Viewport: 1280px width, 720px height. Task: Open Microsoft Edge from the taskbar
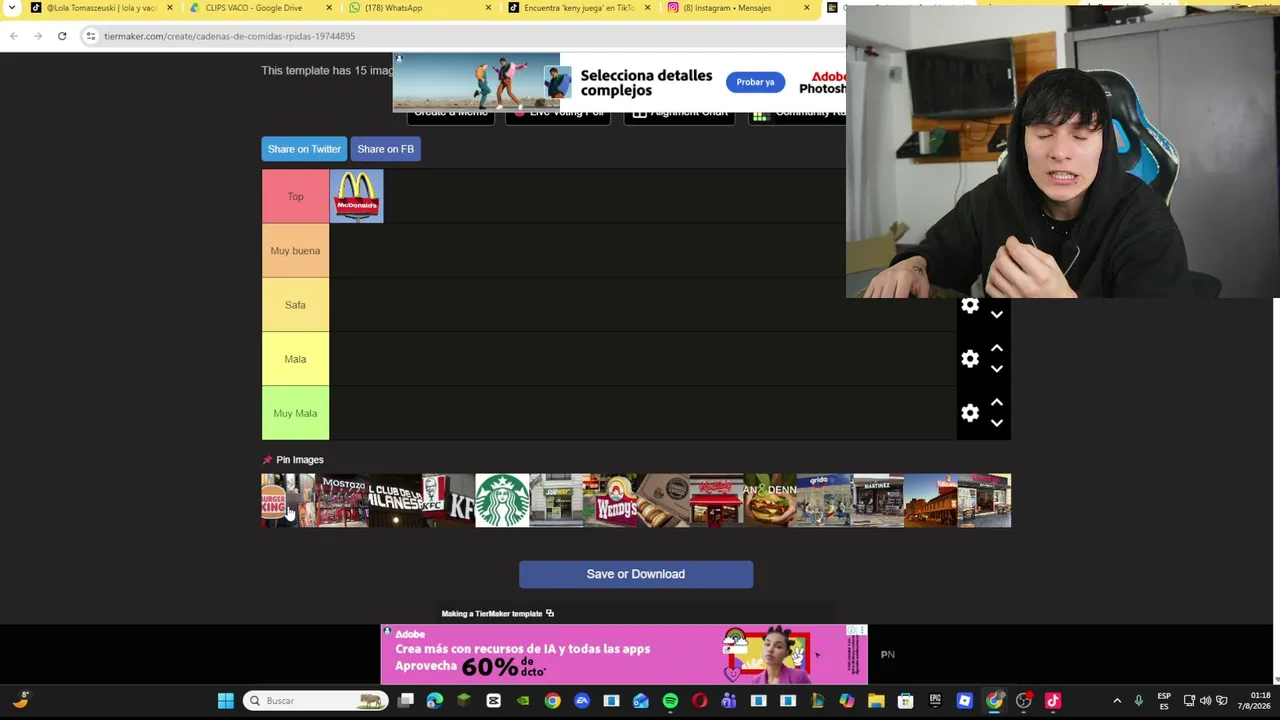(x=435, y=701)
